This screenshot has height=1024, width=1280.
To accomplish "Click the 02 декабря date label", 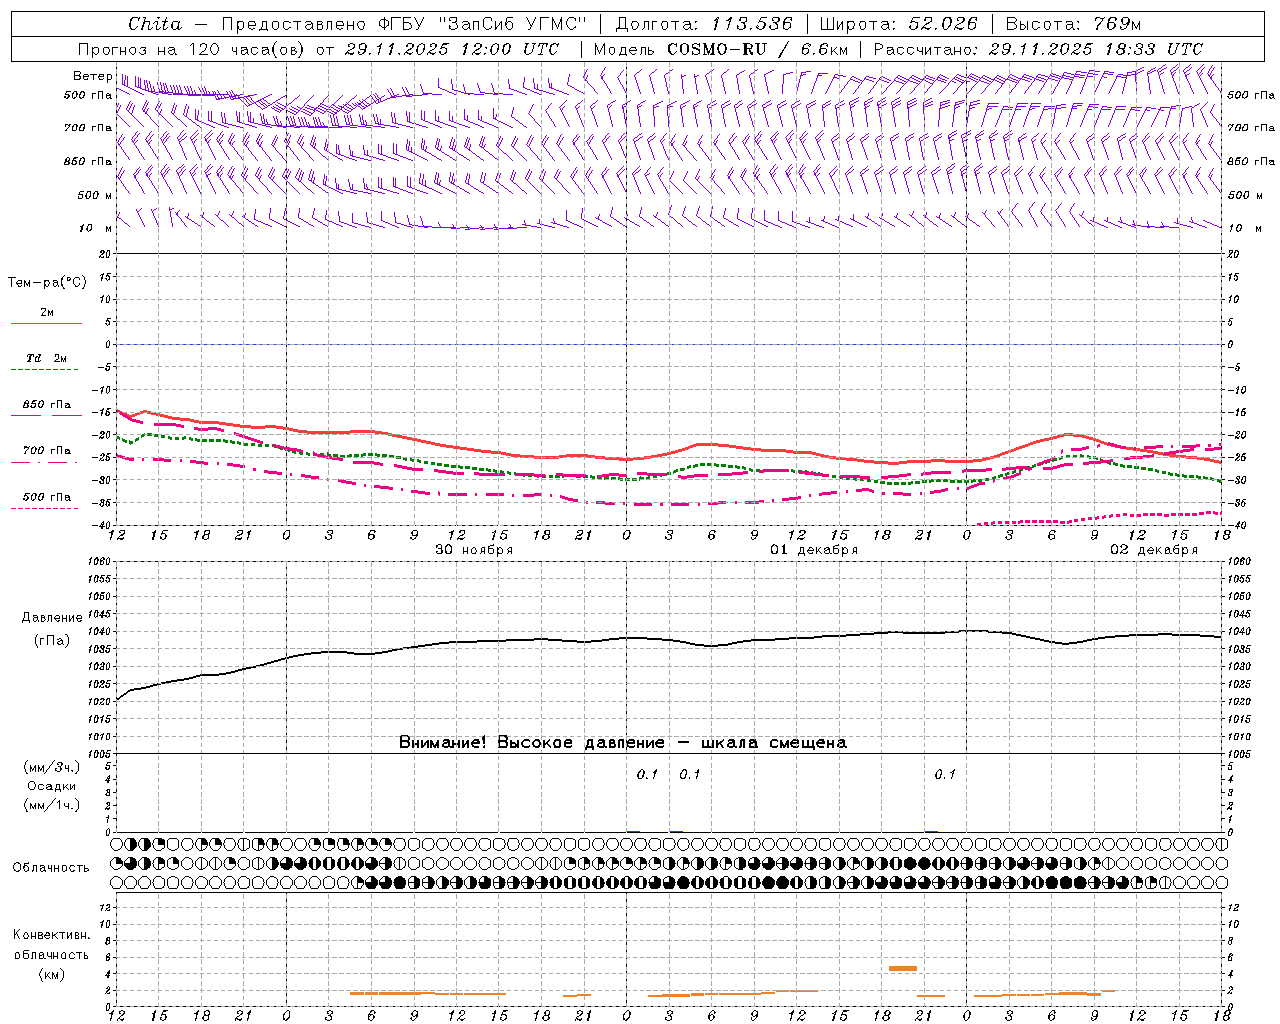I will pyautogui.click(x=1154, y=550).
